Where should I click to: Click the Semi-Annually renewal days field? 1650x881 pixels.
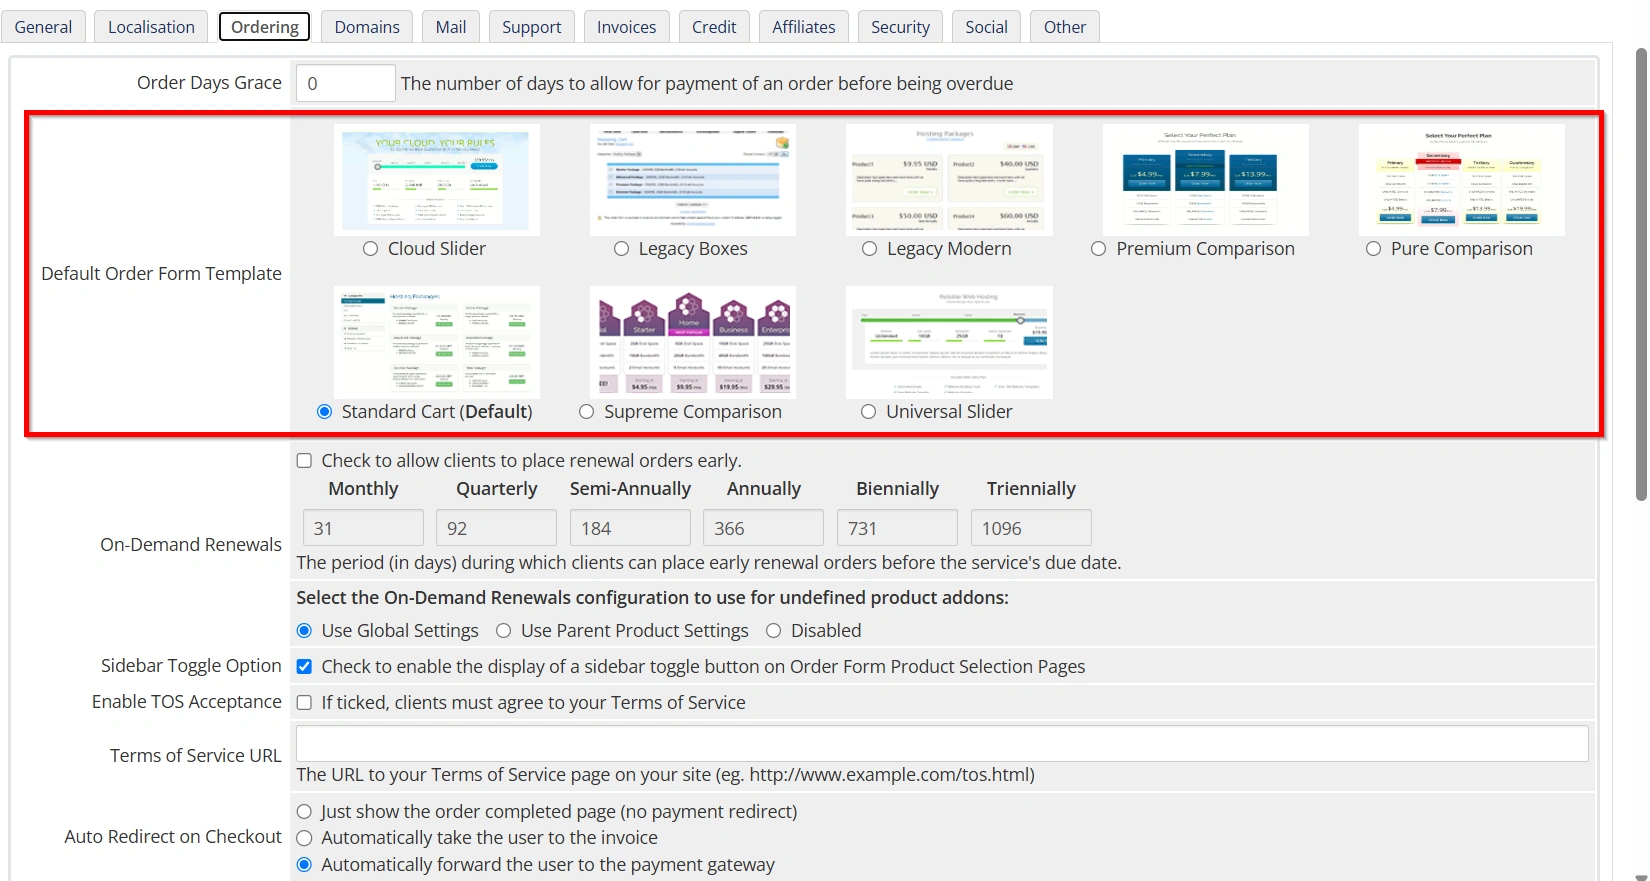[630, 528]
